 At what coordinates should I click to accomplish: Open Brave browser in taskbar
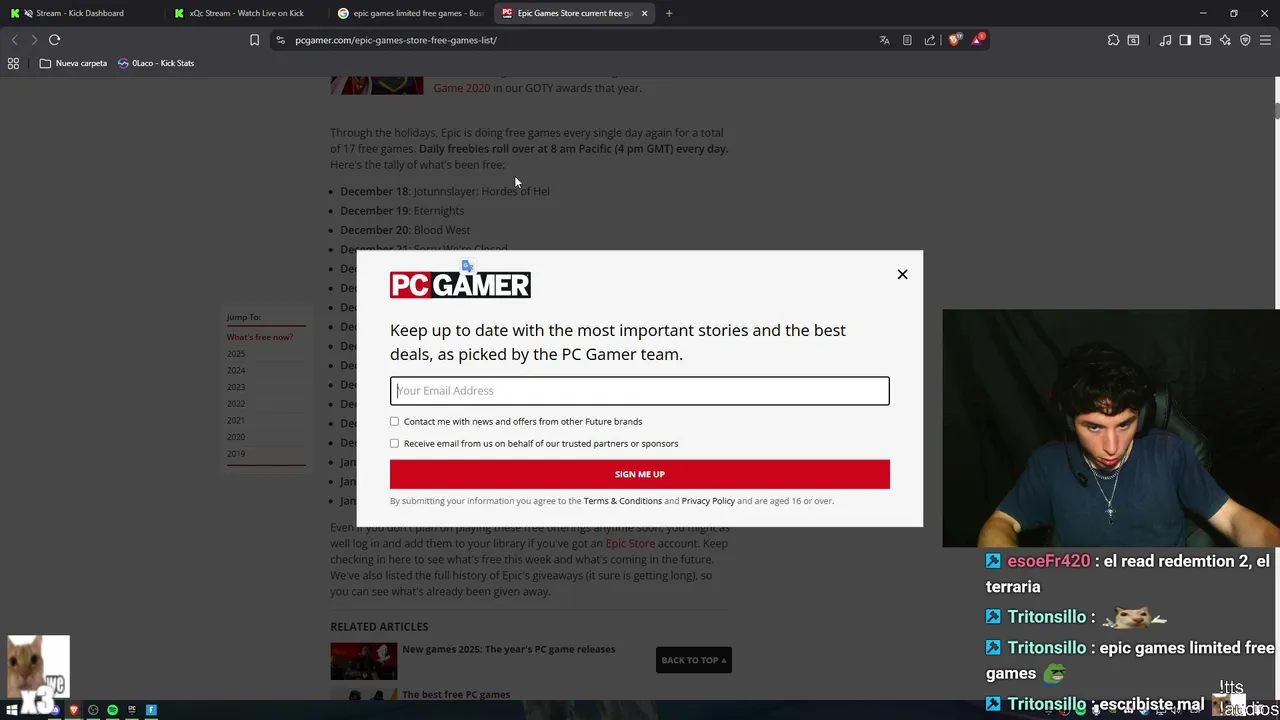point(73,710)
